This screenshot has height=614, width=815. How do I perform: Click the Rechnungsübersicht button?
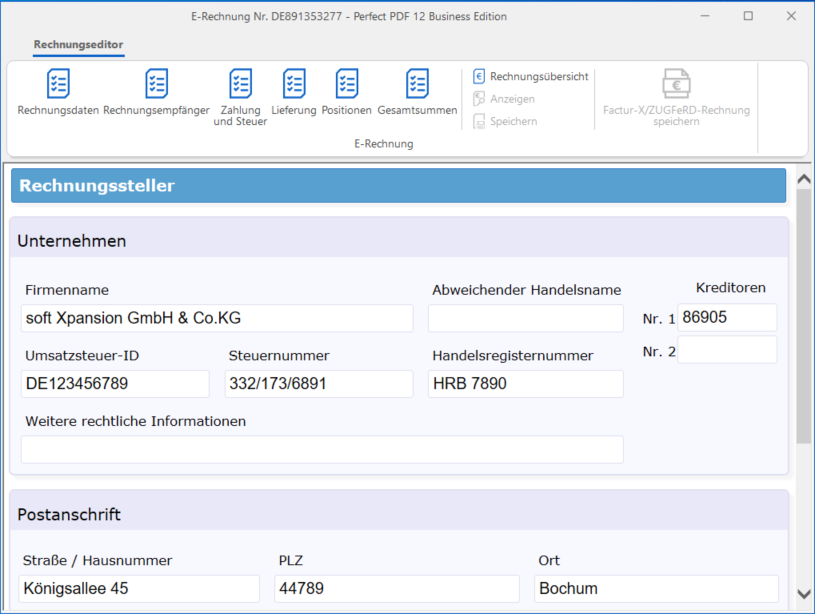(x=531, y=76)
